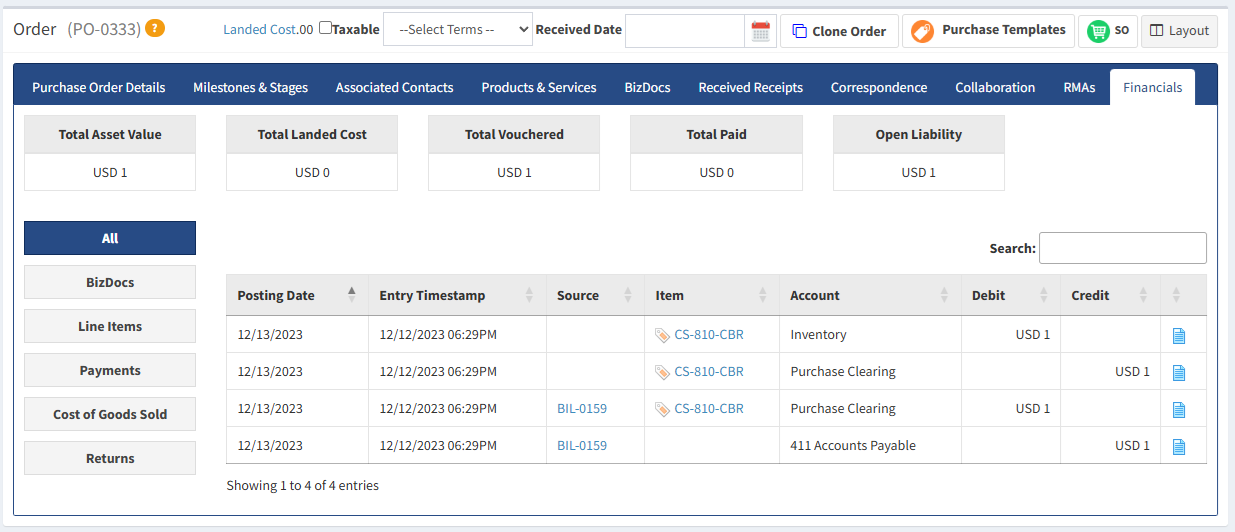
Task: Open the Received Date calendar picker icon
Action: coord(761,31)
